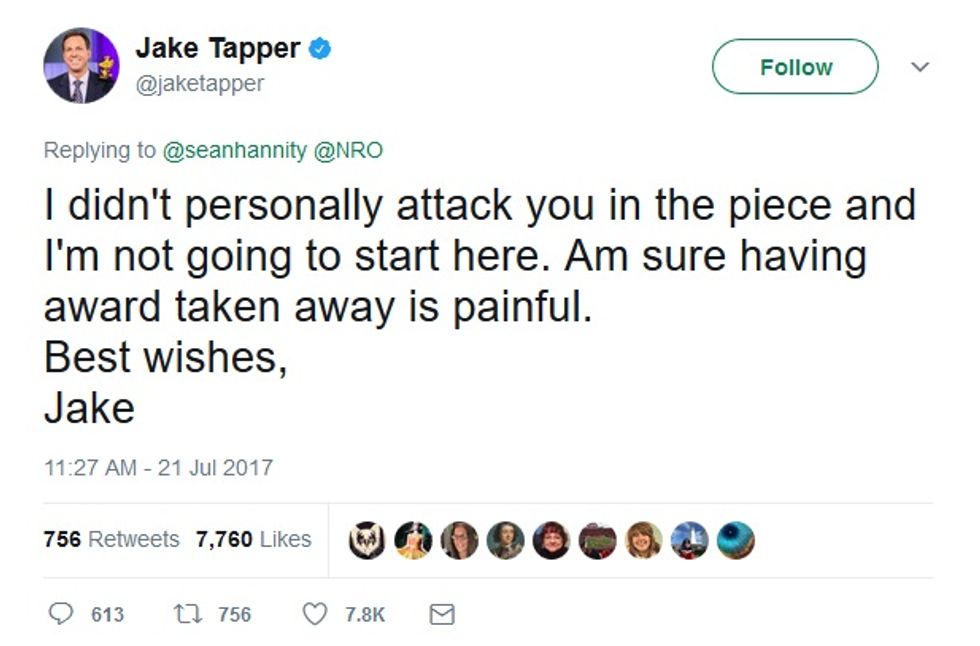The width and height of the screenshot is (980, 646).
Task: Expand the tweet options chevron
Action: (x=920, y=66)
